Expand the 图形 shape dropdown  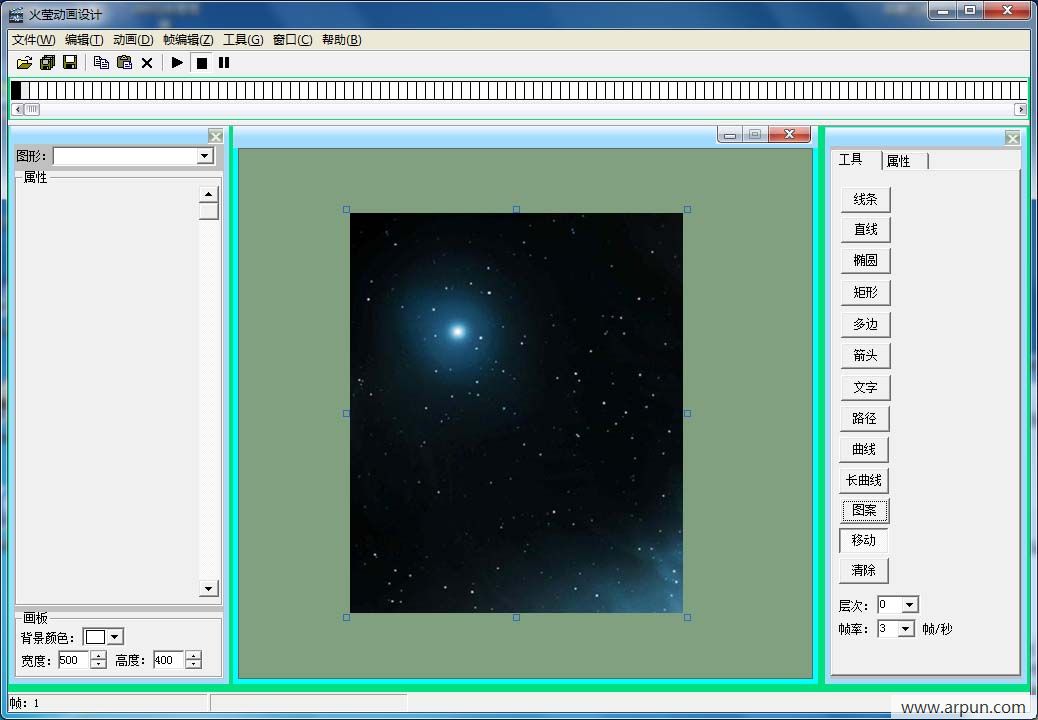(205, 157)
